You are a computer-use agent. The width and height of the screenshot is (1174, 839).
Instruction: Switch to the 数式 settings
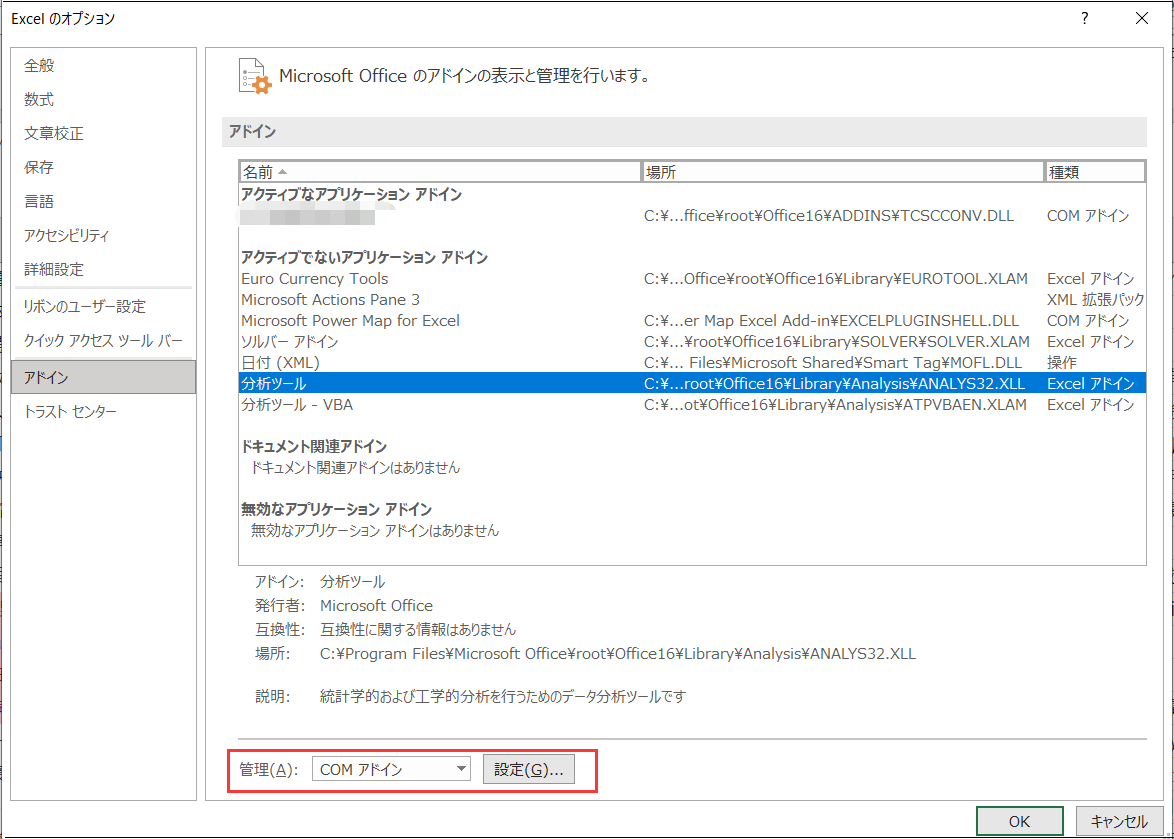40,100
